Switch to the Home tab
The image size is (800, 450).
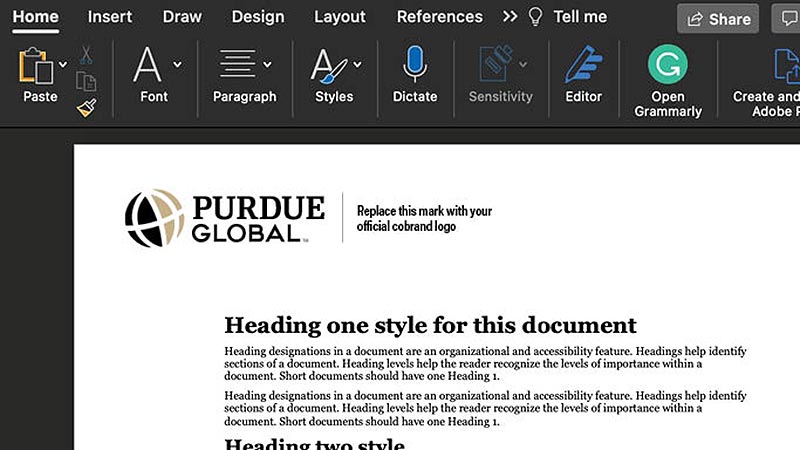36,17
